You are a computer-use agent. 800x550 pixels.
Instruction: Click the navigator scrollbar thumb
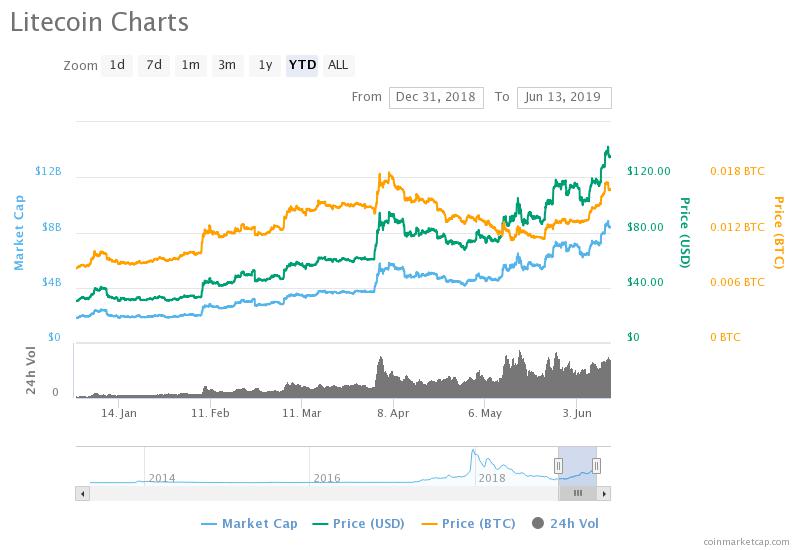coord(577,493)
